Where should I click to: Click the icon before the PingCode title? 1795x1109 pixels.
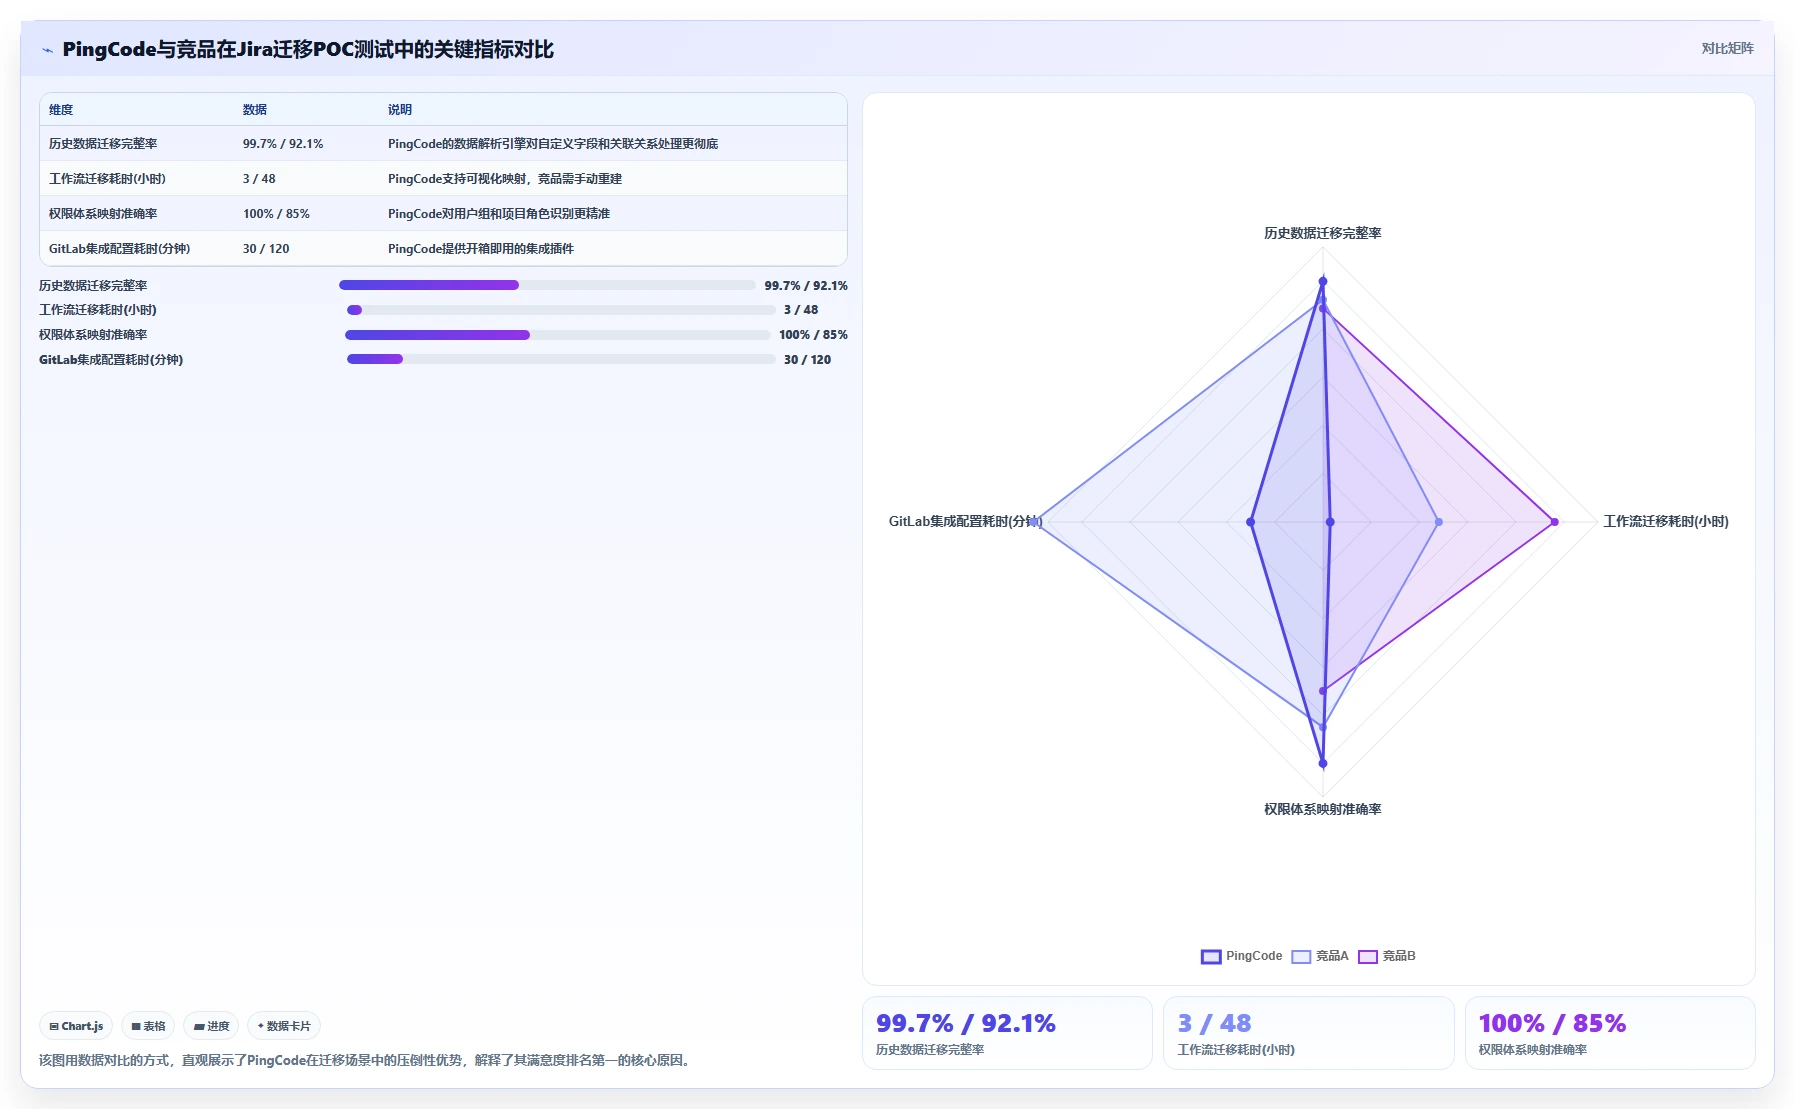(x=47, y=50)
